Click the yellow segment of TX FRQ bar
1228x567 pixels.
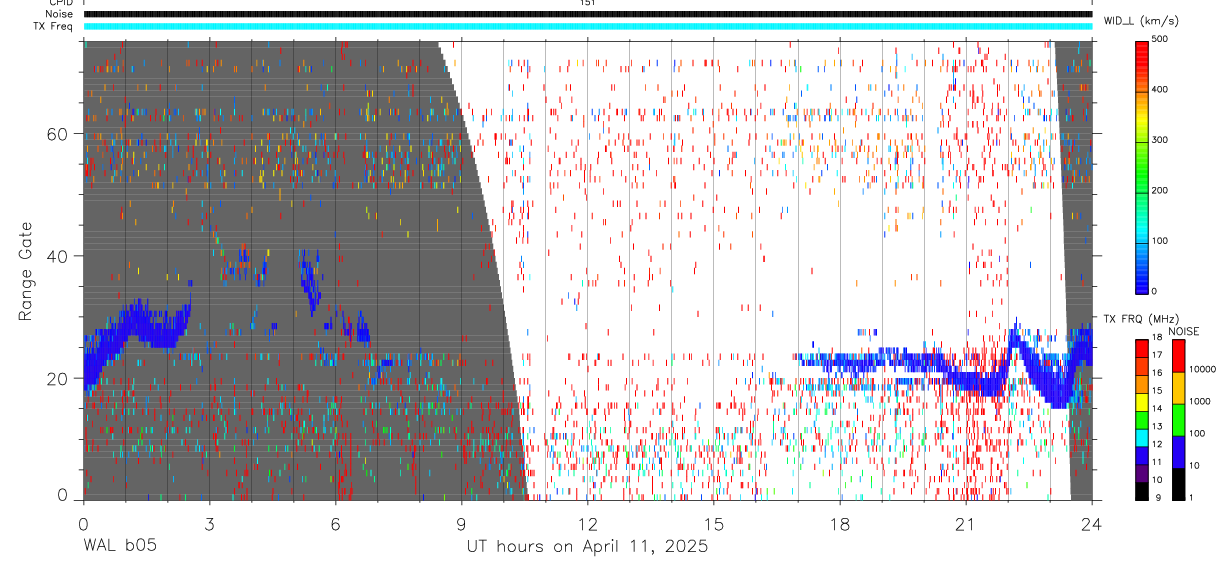click(x=1142, y=402)
